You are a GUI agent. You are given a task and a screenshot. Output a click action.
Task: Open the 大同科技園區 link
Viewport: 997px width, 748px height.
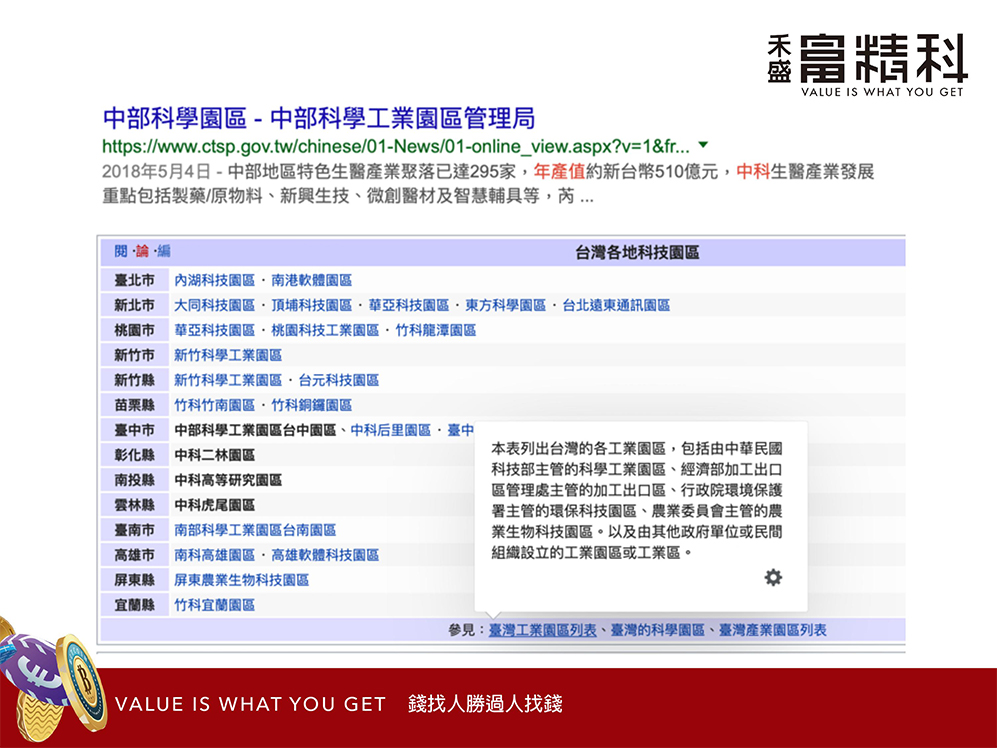pos(214,305)
